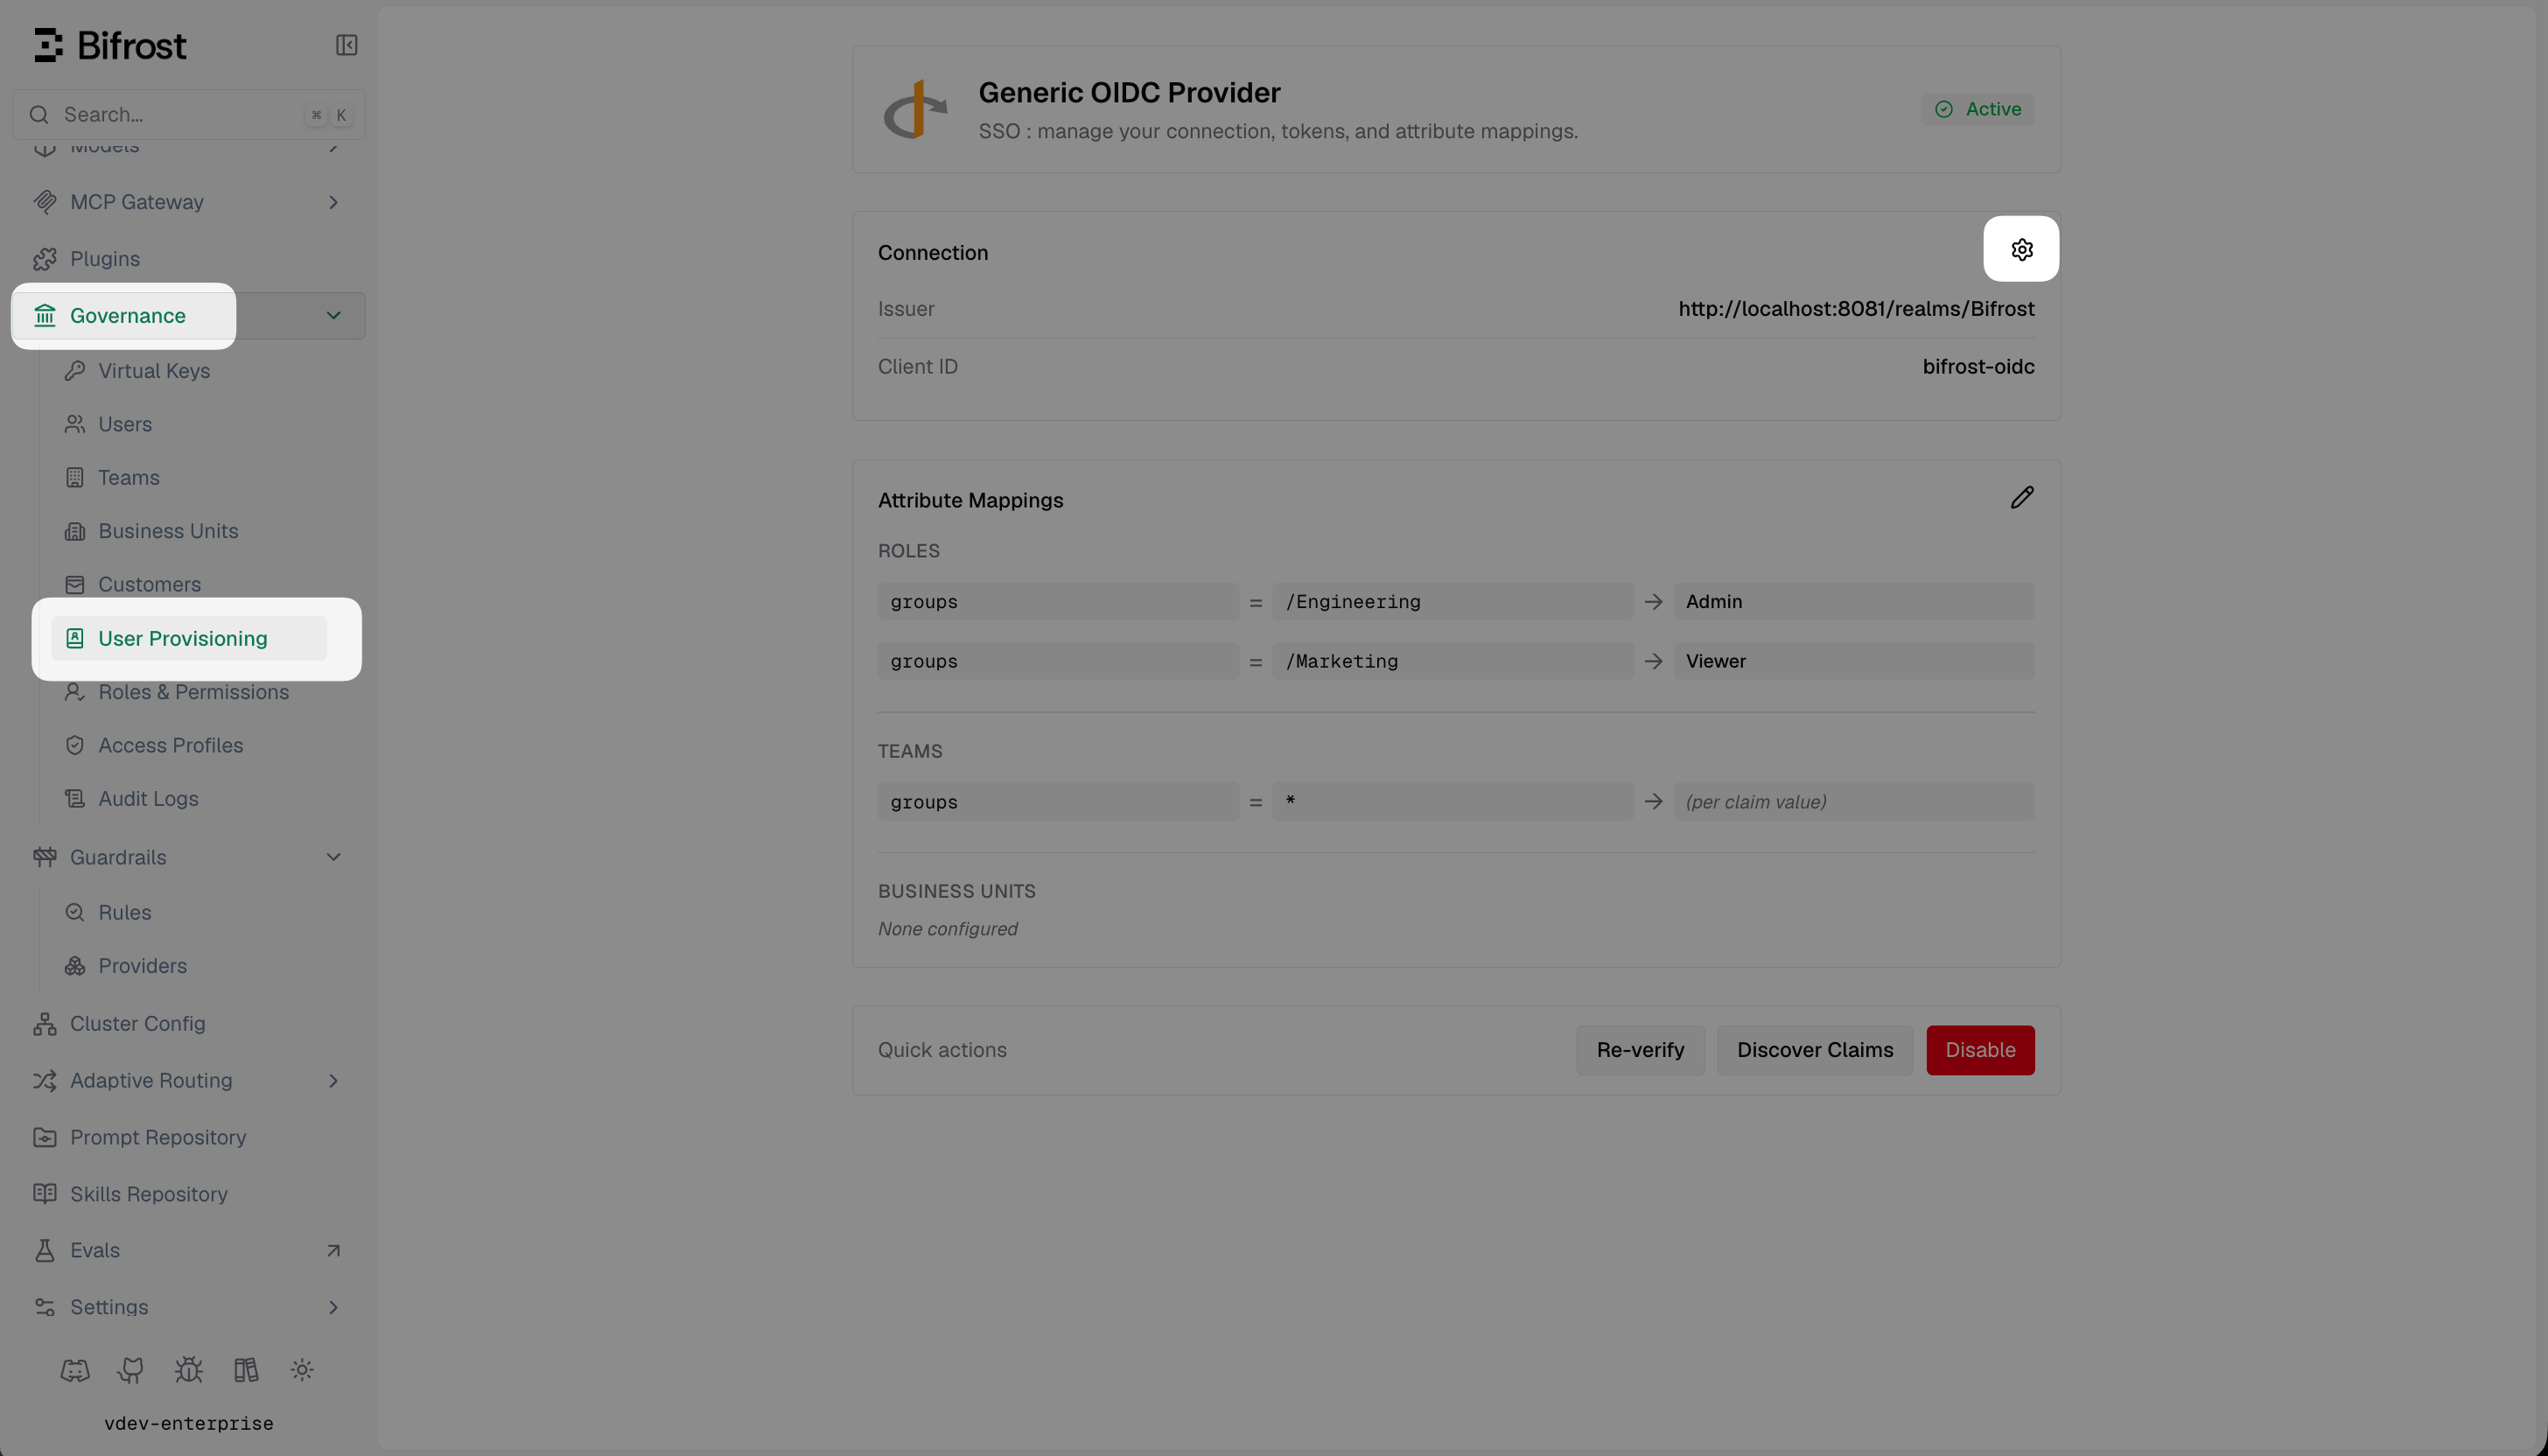Screen dimensions: 2548x1456
Task: Click the sidebar Search field
Action: click(x=188, y=115)
